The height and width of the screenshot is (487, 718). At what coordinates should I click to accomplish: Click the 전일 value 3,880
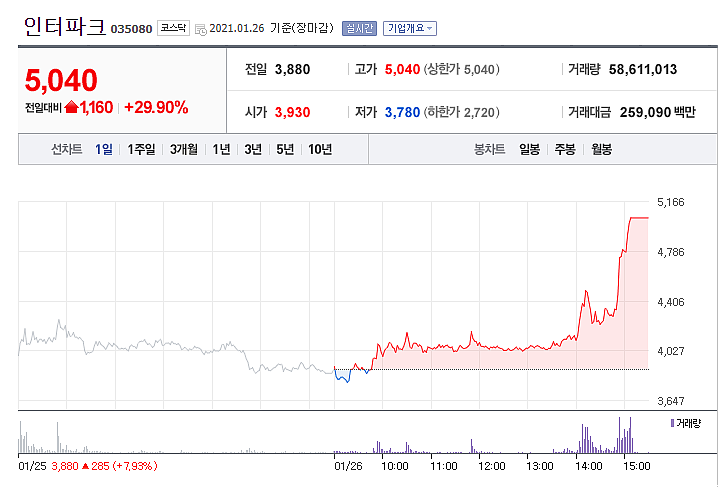(293, 70)
